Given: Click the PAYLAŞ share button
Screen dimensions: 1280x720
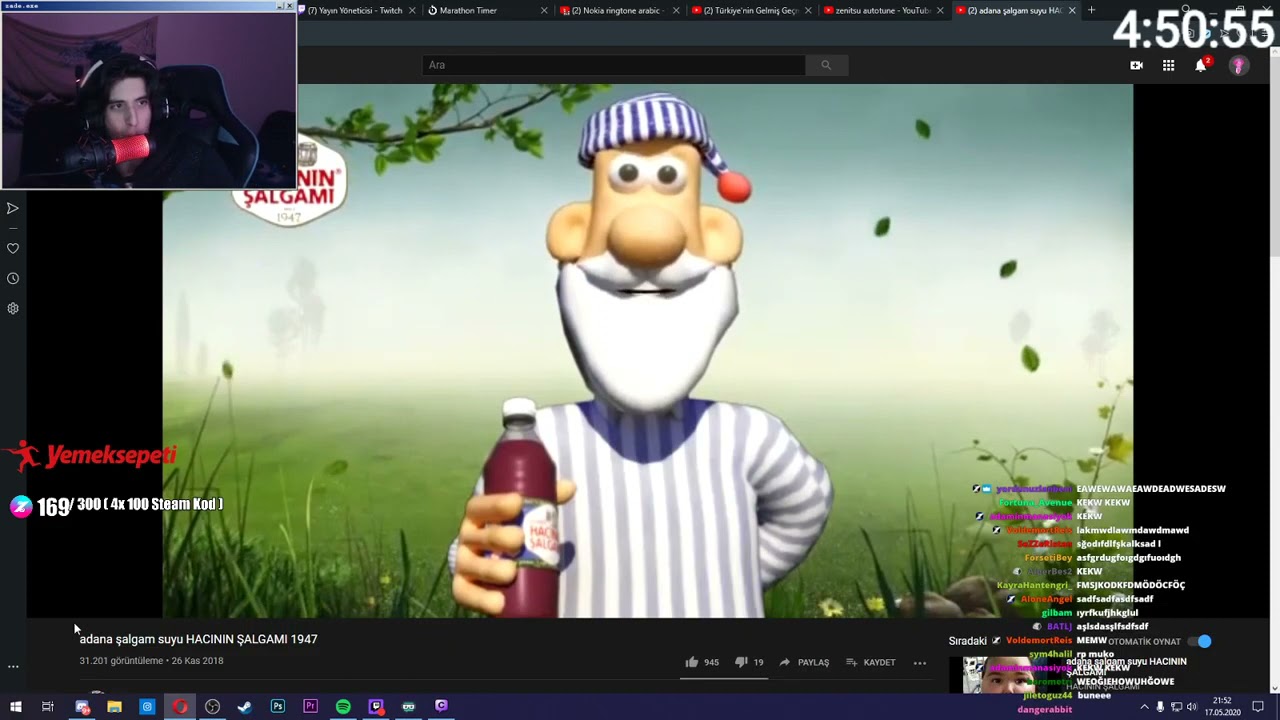Looking at the screenshot, I should coord(804,662).
